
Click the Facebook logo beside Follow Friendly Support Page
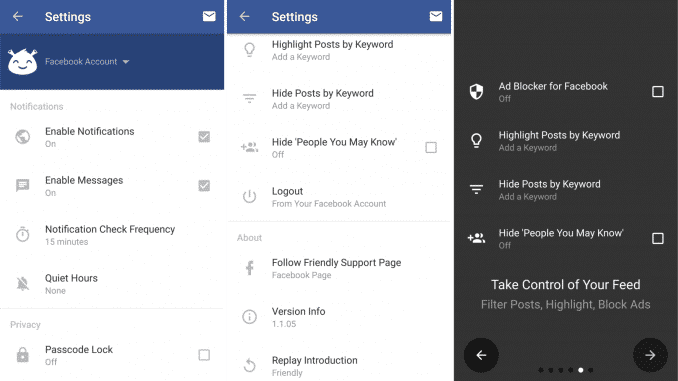tap(249, 268)
